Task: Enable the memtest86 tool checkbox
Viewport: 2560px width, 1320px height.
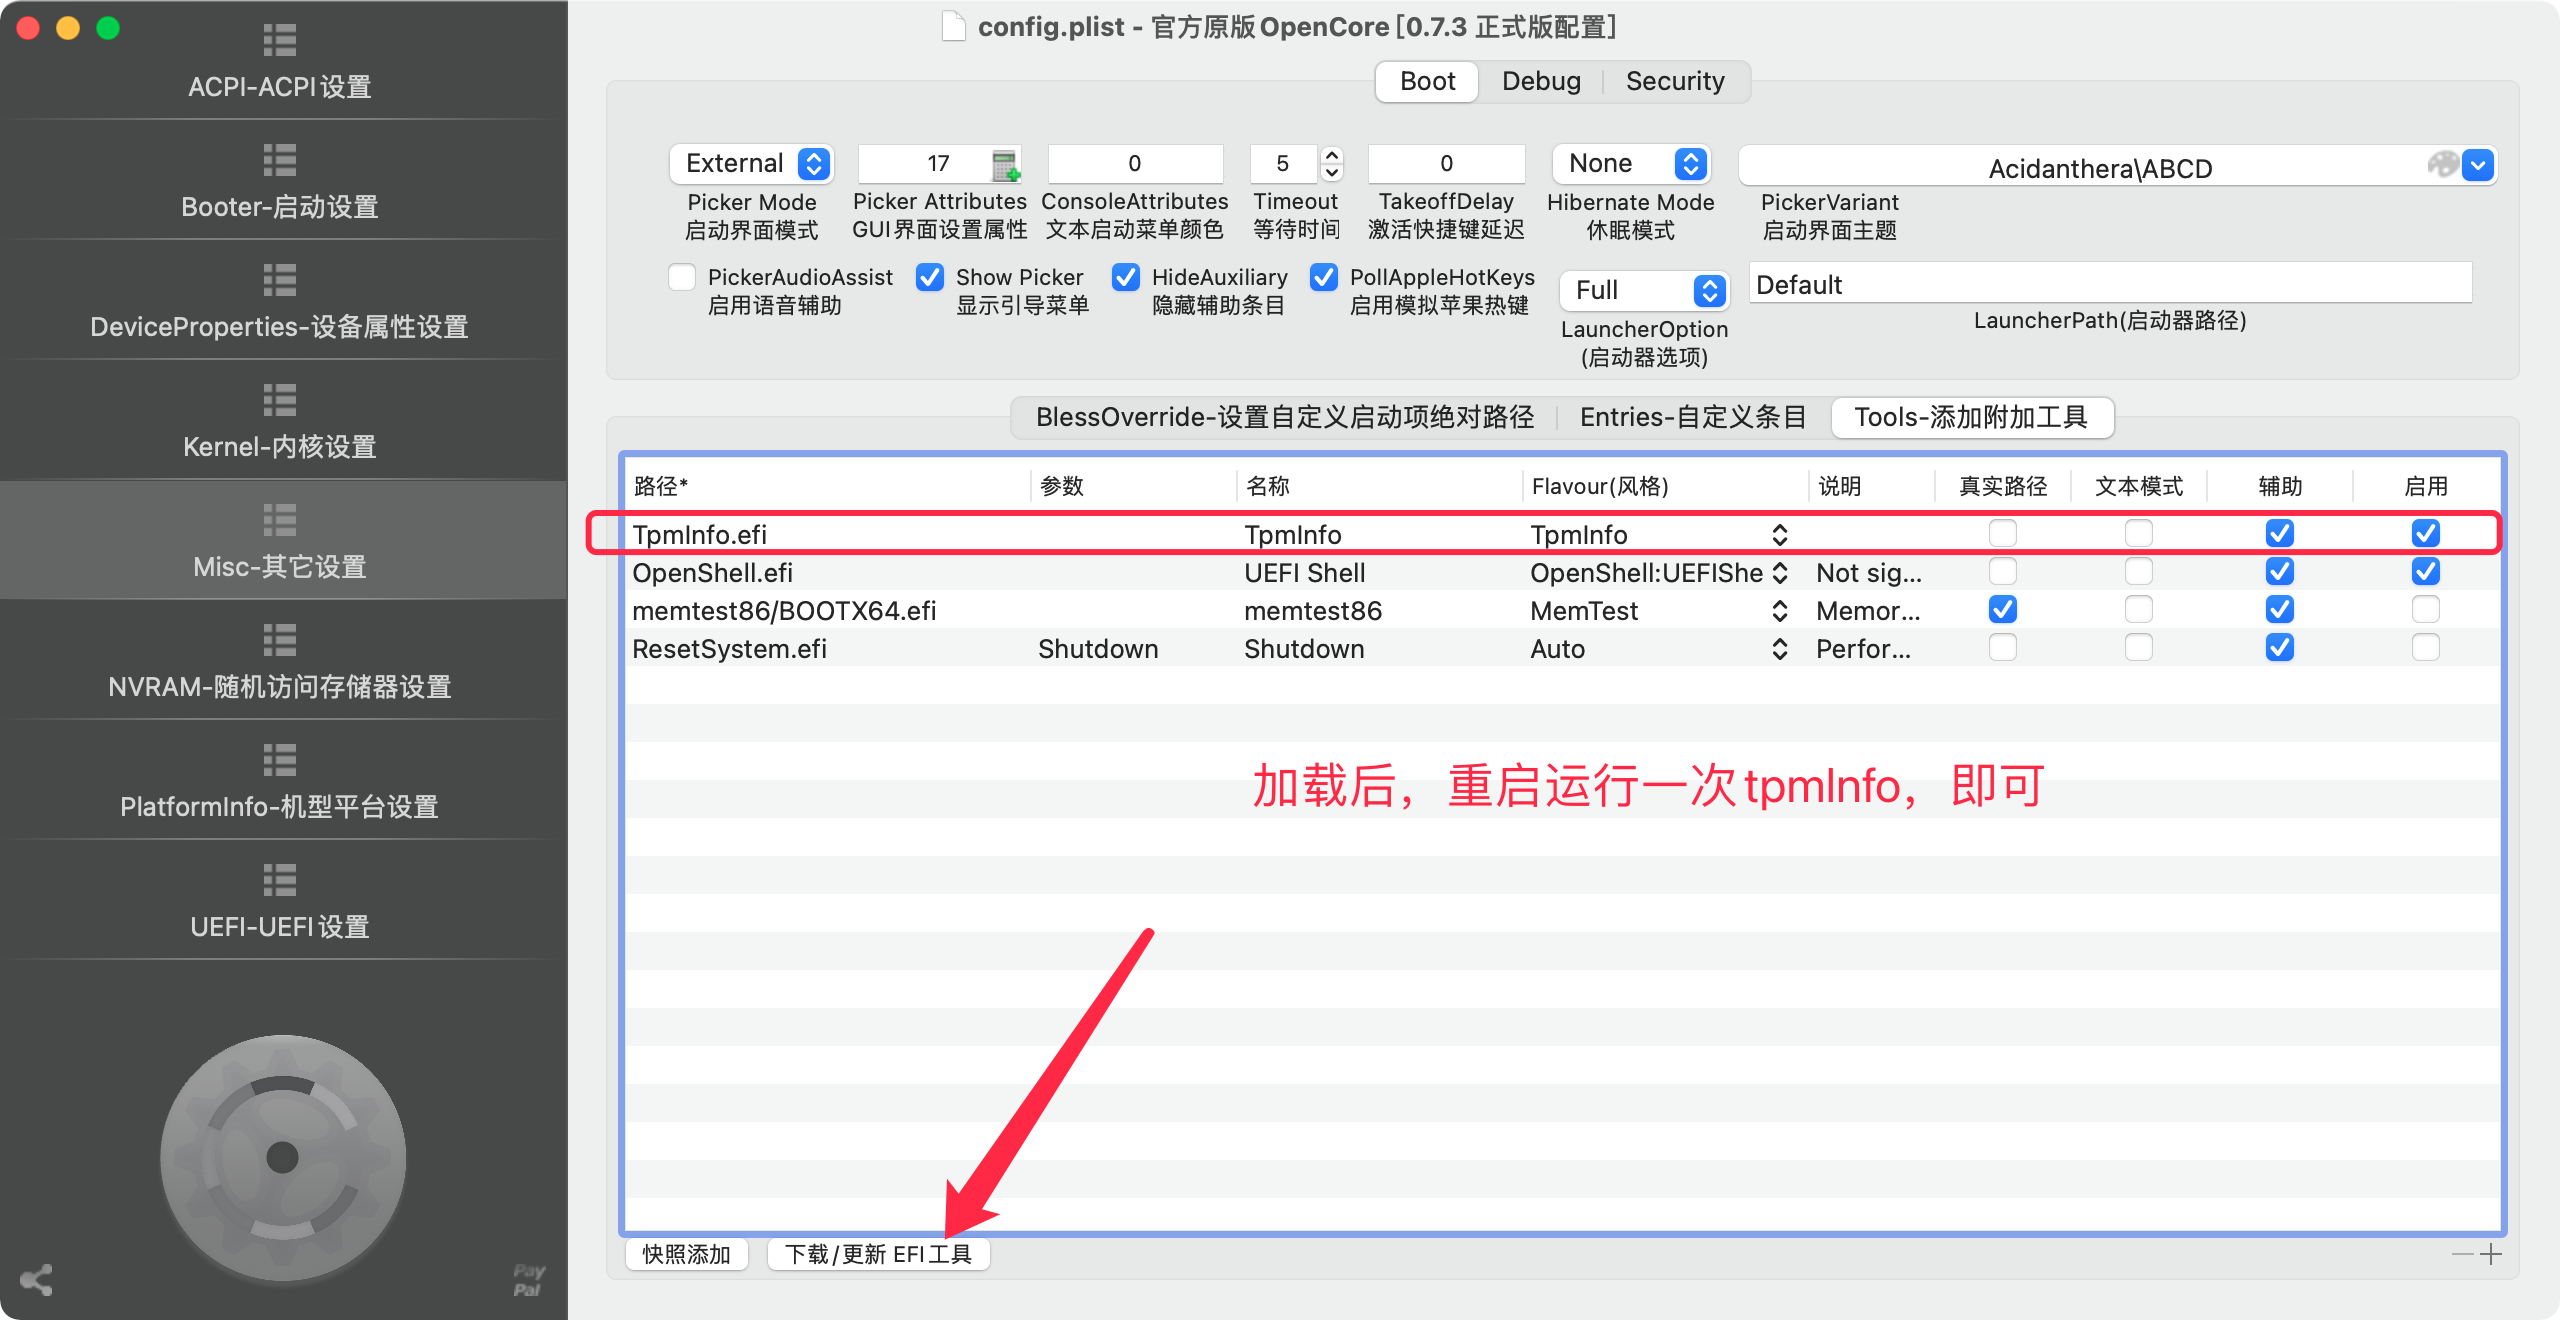Action: [2425, 610]
